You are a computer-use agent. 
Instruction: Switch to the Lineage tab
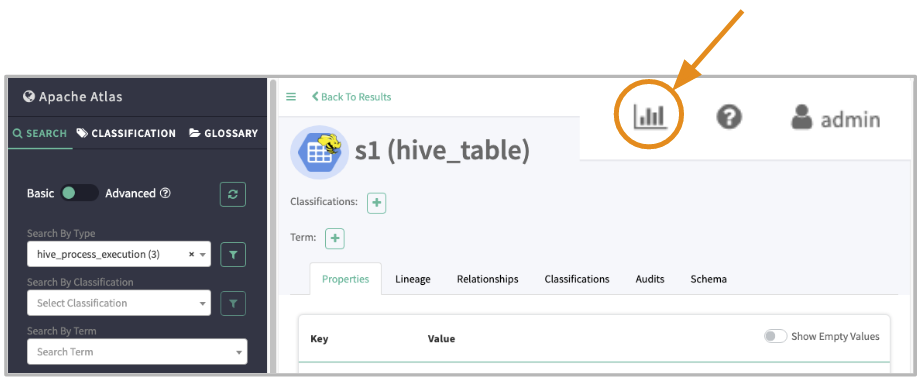coord(413,279)
